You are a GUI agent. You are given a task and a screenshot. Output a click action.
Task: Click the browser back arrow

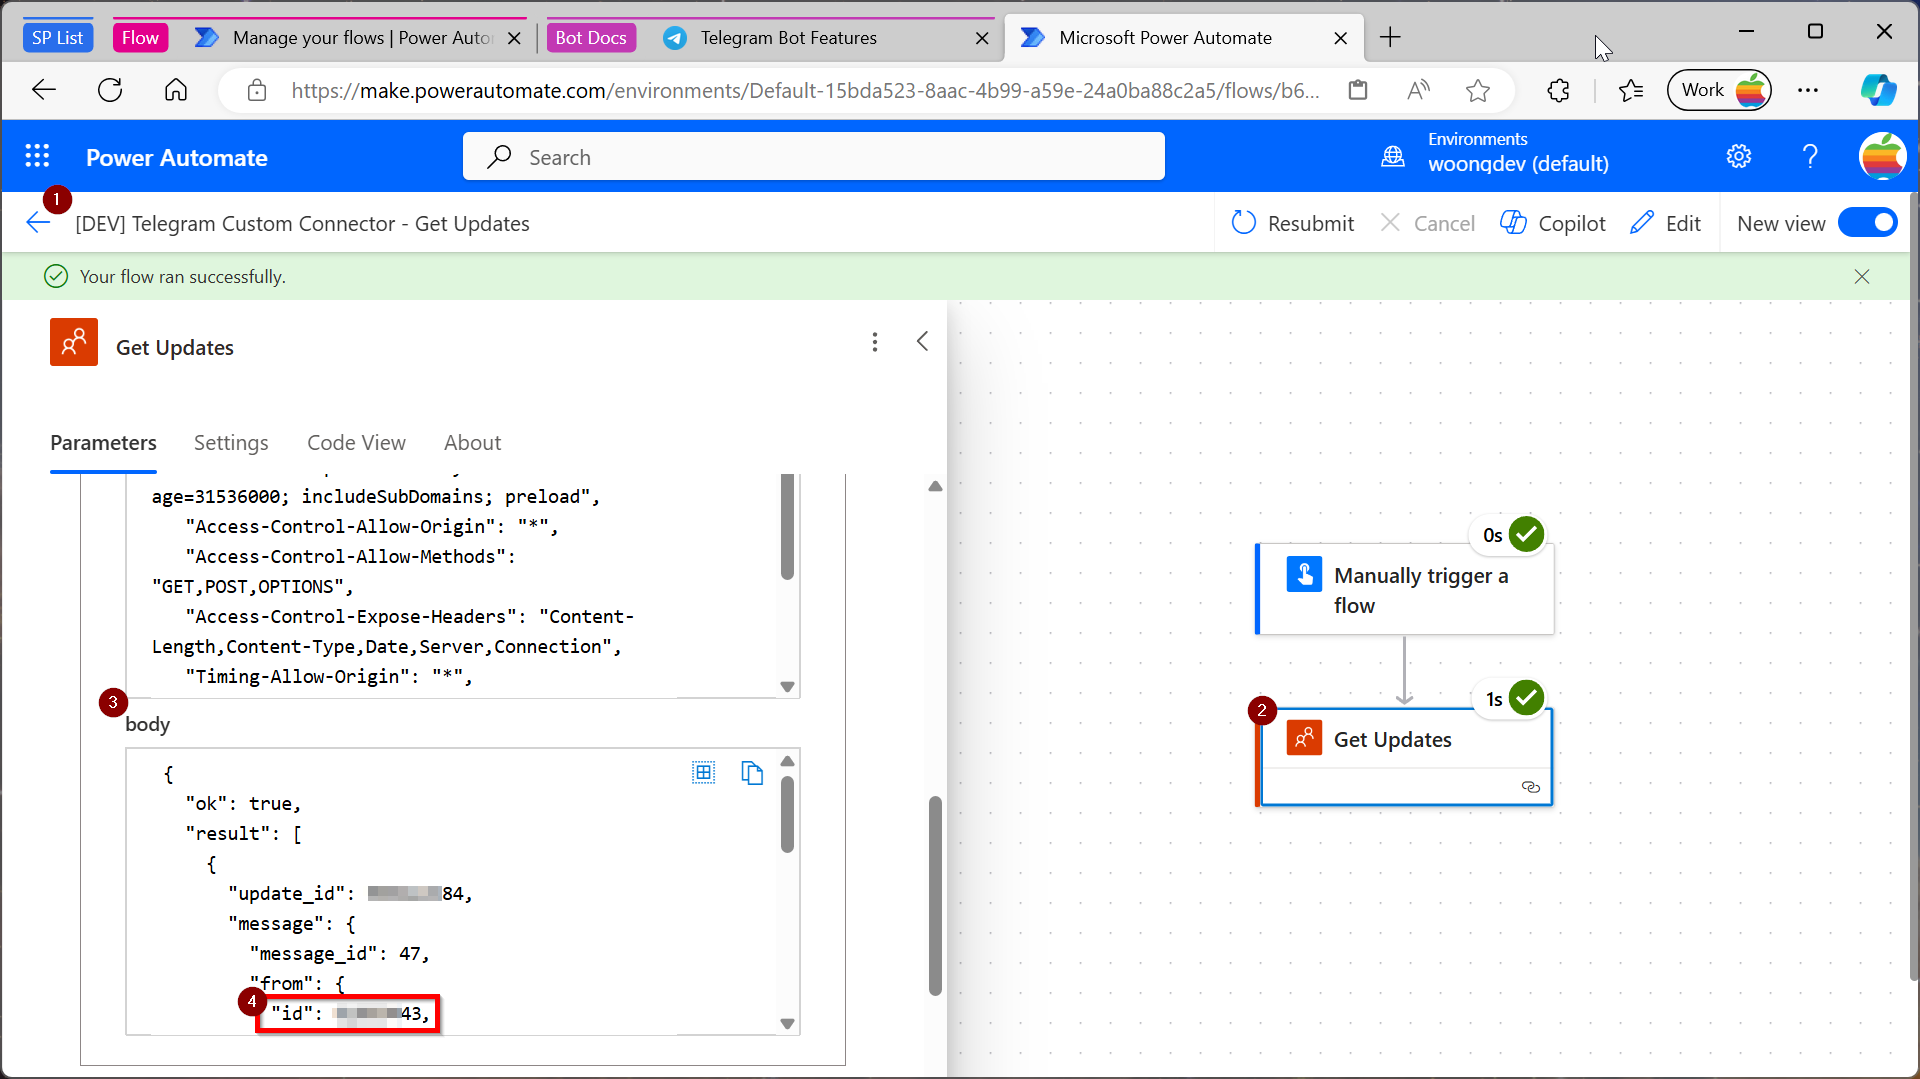[43, 90]
